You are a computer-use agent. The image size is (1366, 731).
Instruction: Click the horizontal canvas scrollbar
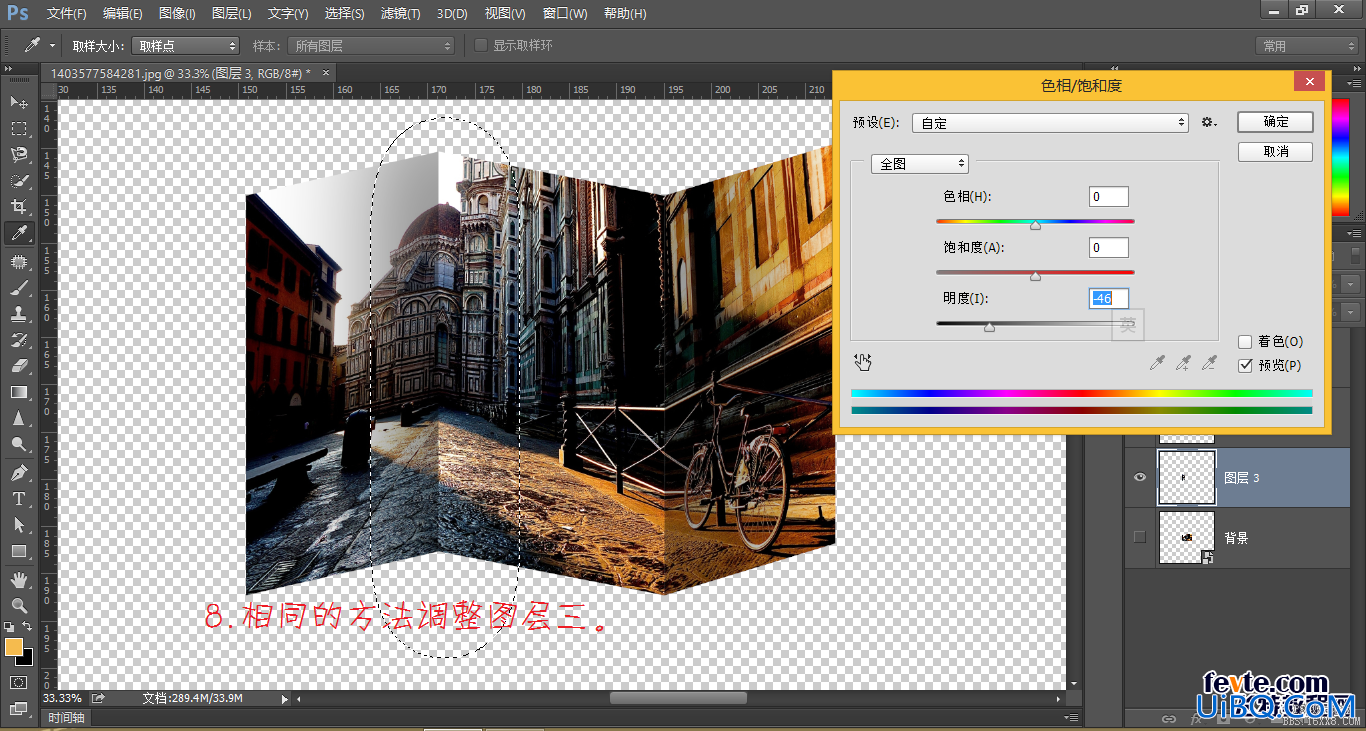680,698
